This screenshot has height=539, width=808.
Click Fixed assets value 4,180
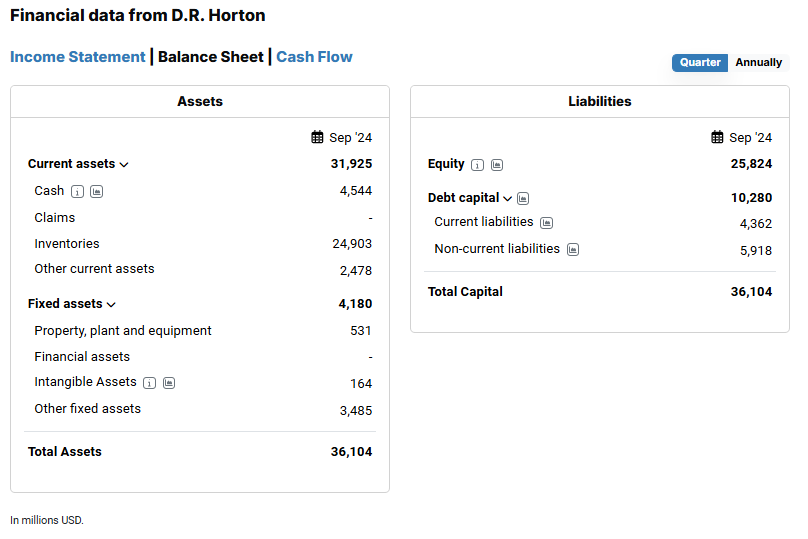click(355, 304)
